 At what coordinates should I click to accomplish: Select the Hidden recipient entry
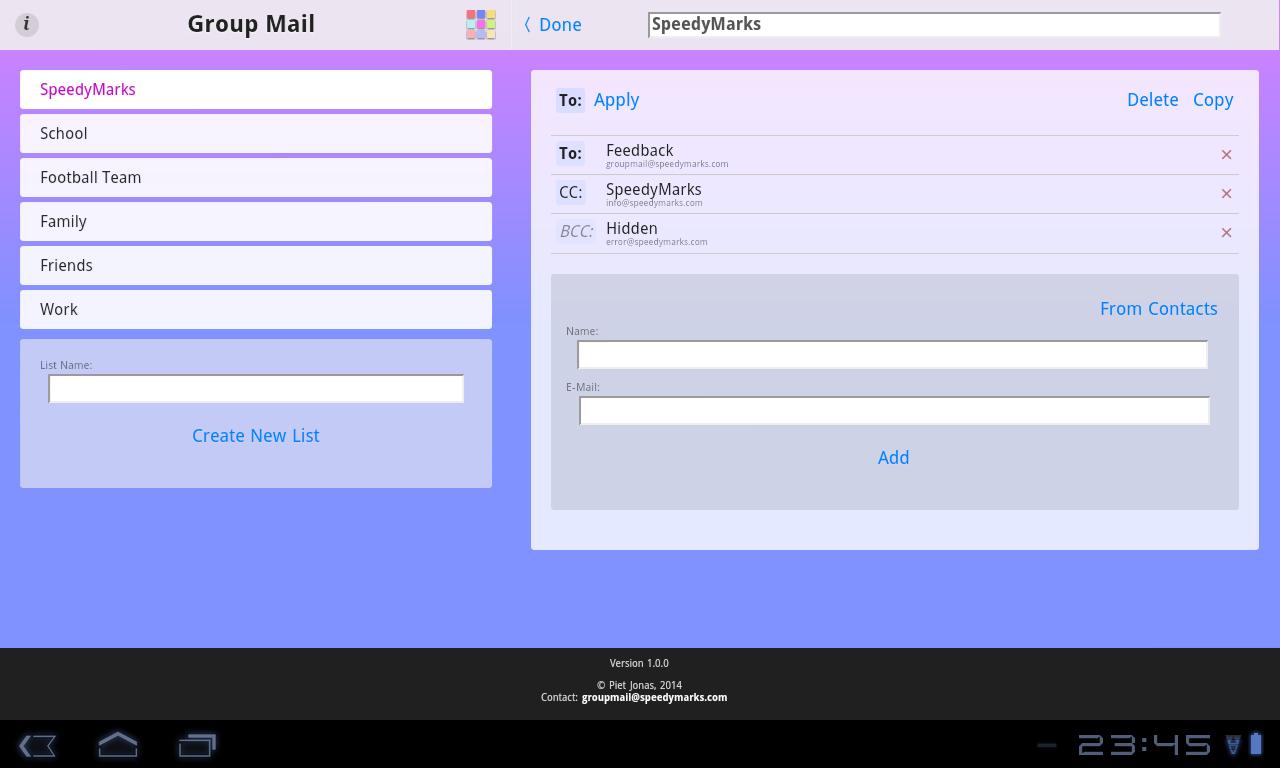pyautogui.click(x=895, y=233)
